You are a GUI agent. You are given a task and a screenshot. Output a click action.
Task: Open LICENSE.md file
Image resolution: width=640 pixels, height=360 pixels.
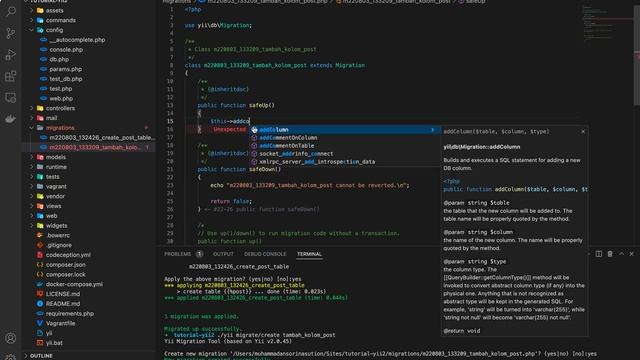[x=62, y=294]
